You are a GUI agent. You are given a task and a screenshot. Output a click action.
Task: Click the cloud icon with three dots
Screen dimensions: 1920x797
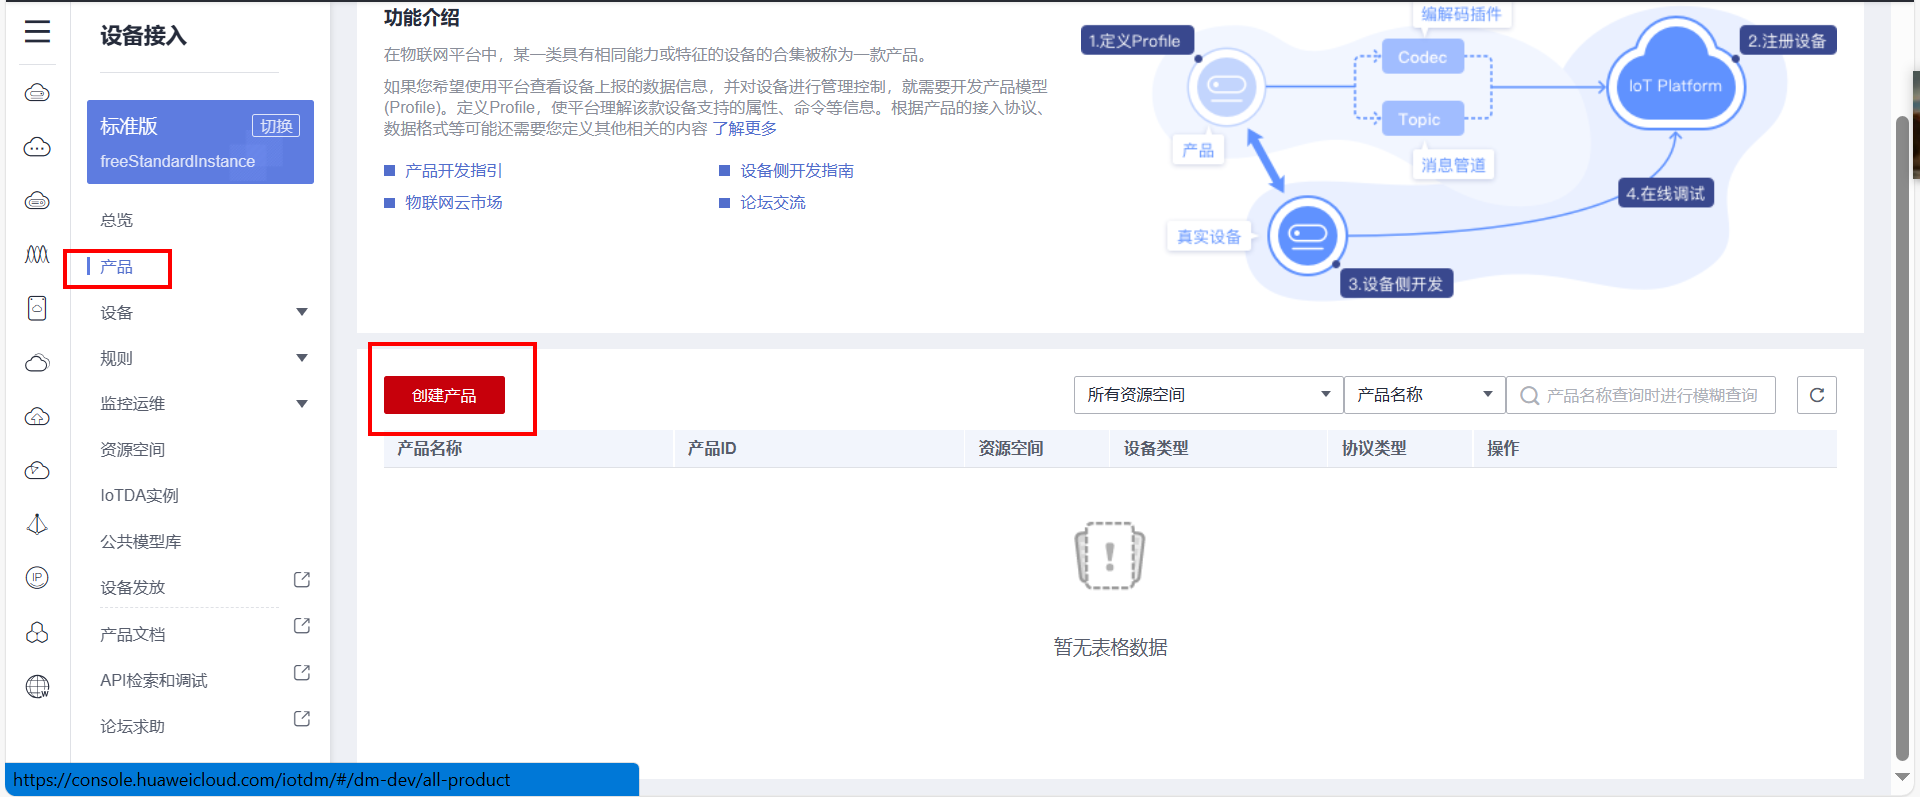(x=37, y=147)
